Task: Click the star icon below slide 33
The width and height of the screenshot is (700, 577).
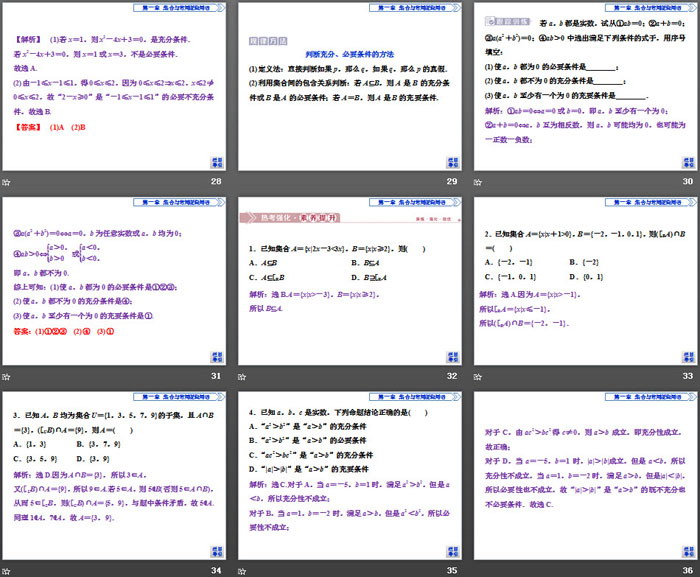Action: [477, 376]
